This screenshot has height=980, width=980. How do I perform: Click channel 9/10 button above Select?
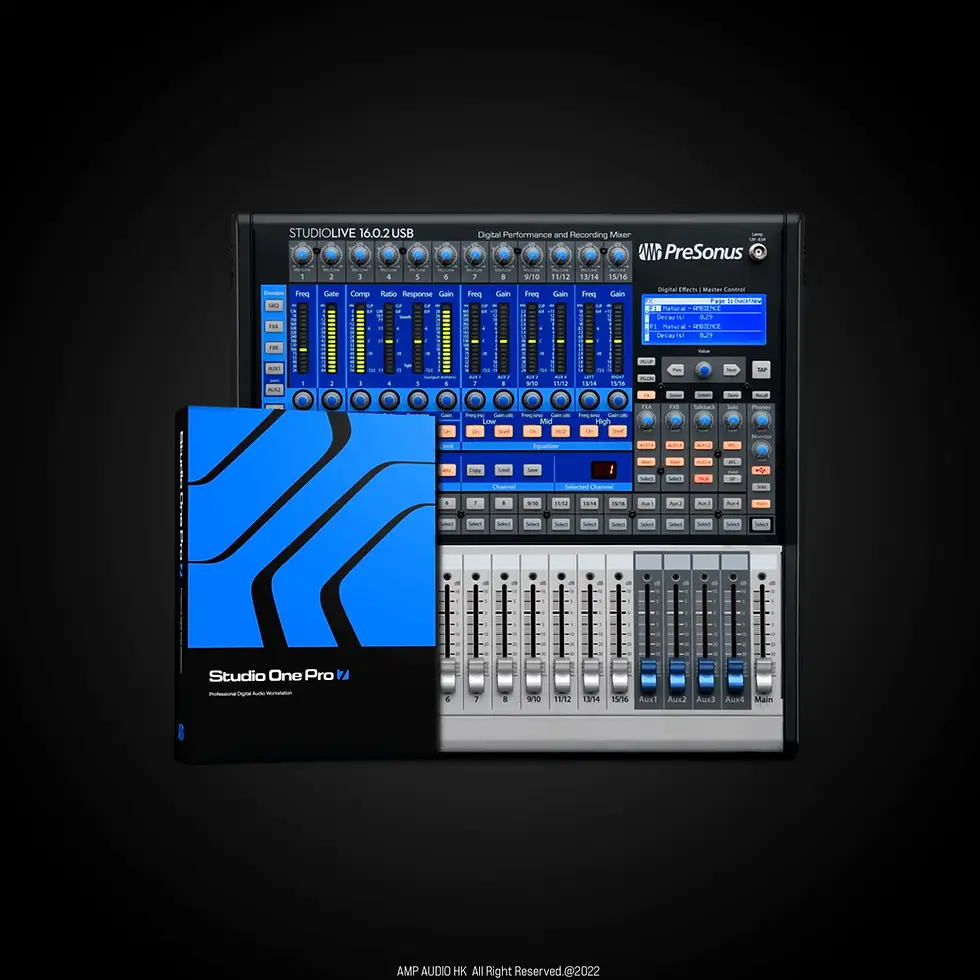pos(532,503)
